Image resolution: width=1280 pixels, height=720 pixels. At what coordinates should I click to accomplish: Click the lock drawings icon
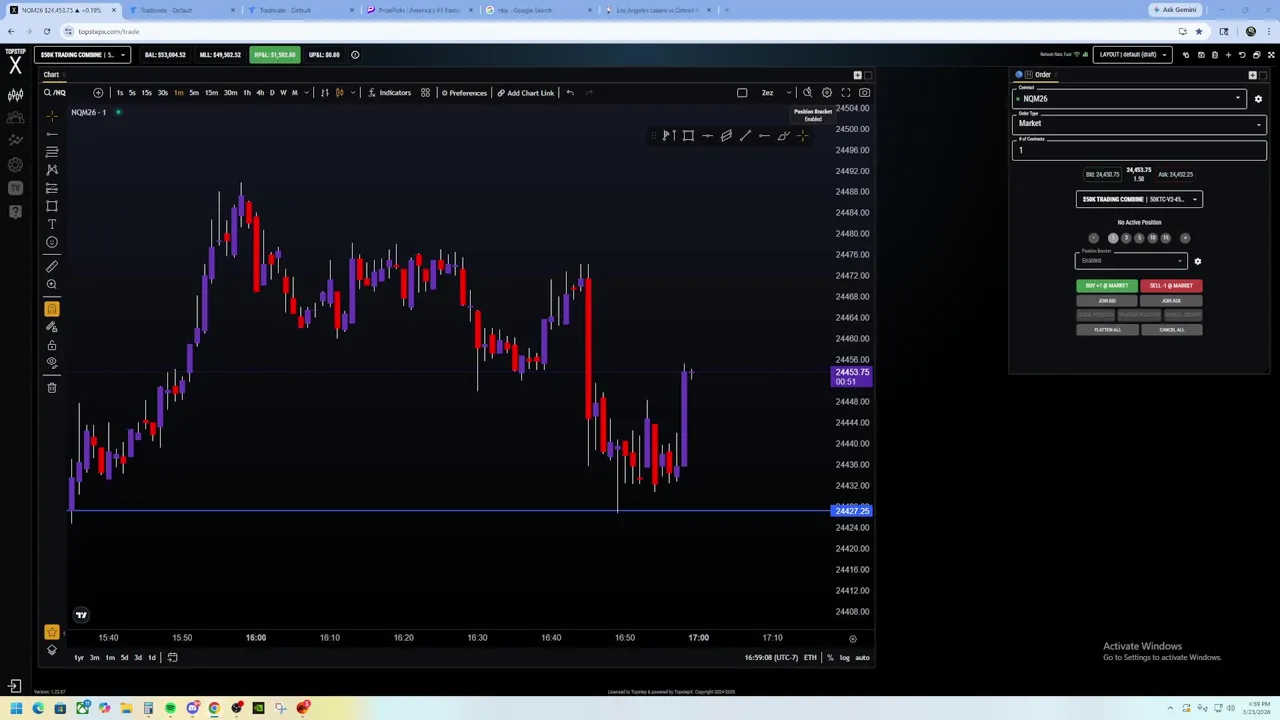[x=52, y=345]
